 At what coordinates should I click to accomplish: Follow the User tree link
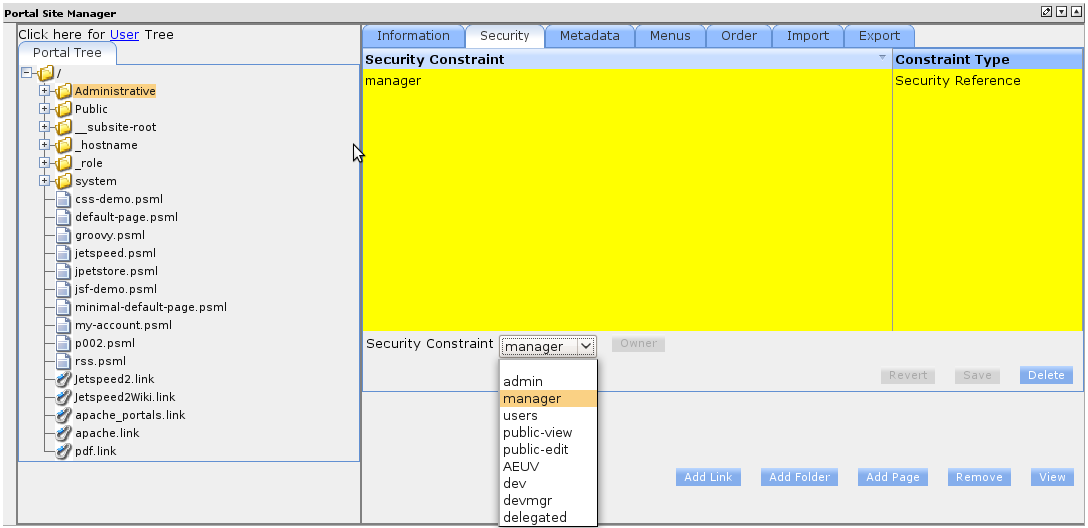(124, 34)
